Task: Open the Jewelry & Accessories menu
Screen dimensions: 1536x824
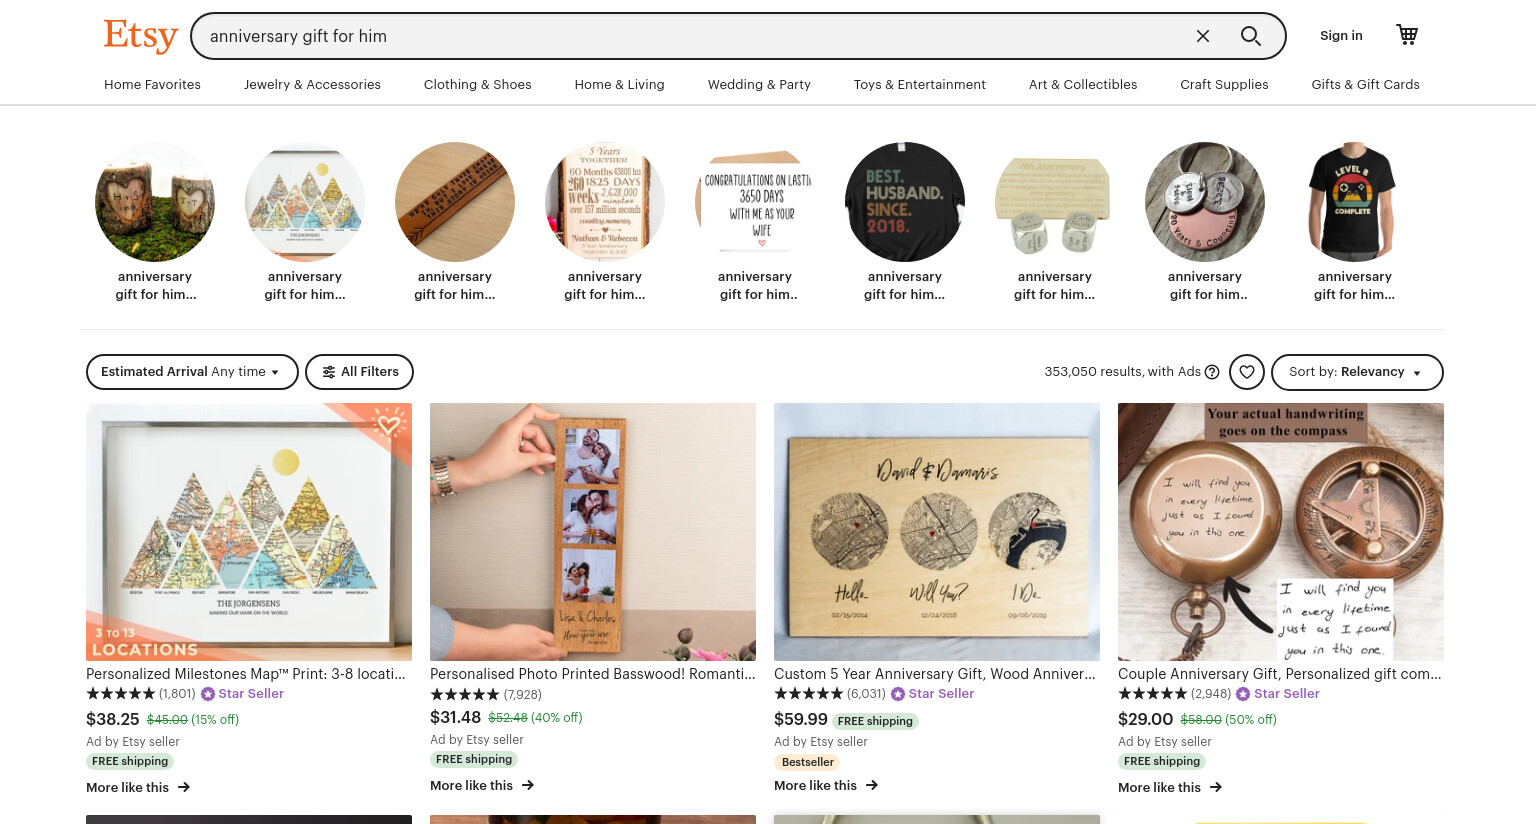Action: 312,85
